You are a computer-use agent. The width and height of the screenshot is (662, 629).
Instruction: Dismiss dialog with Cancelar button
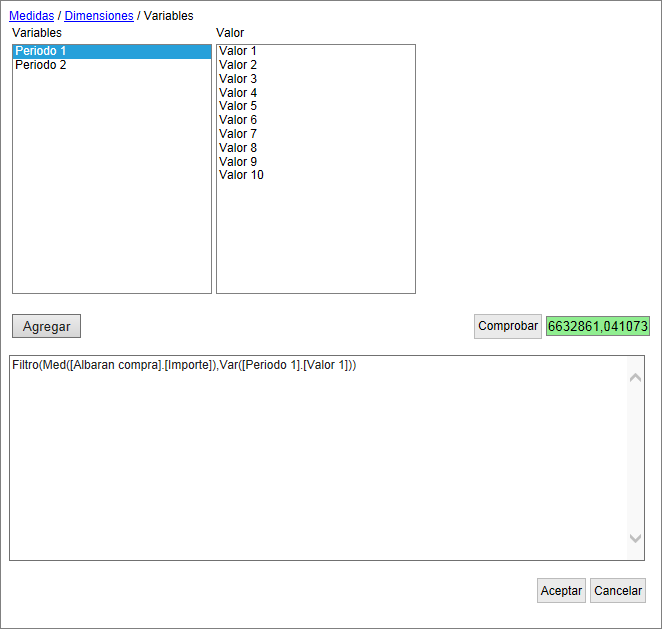618,591
